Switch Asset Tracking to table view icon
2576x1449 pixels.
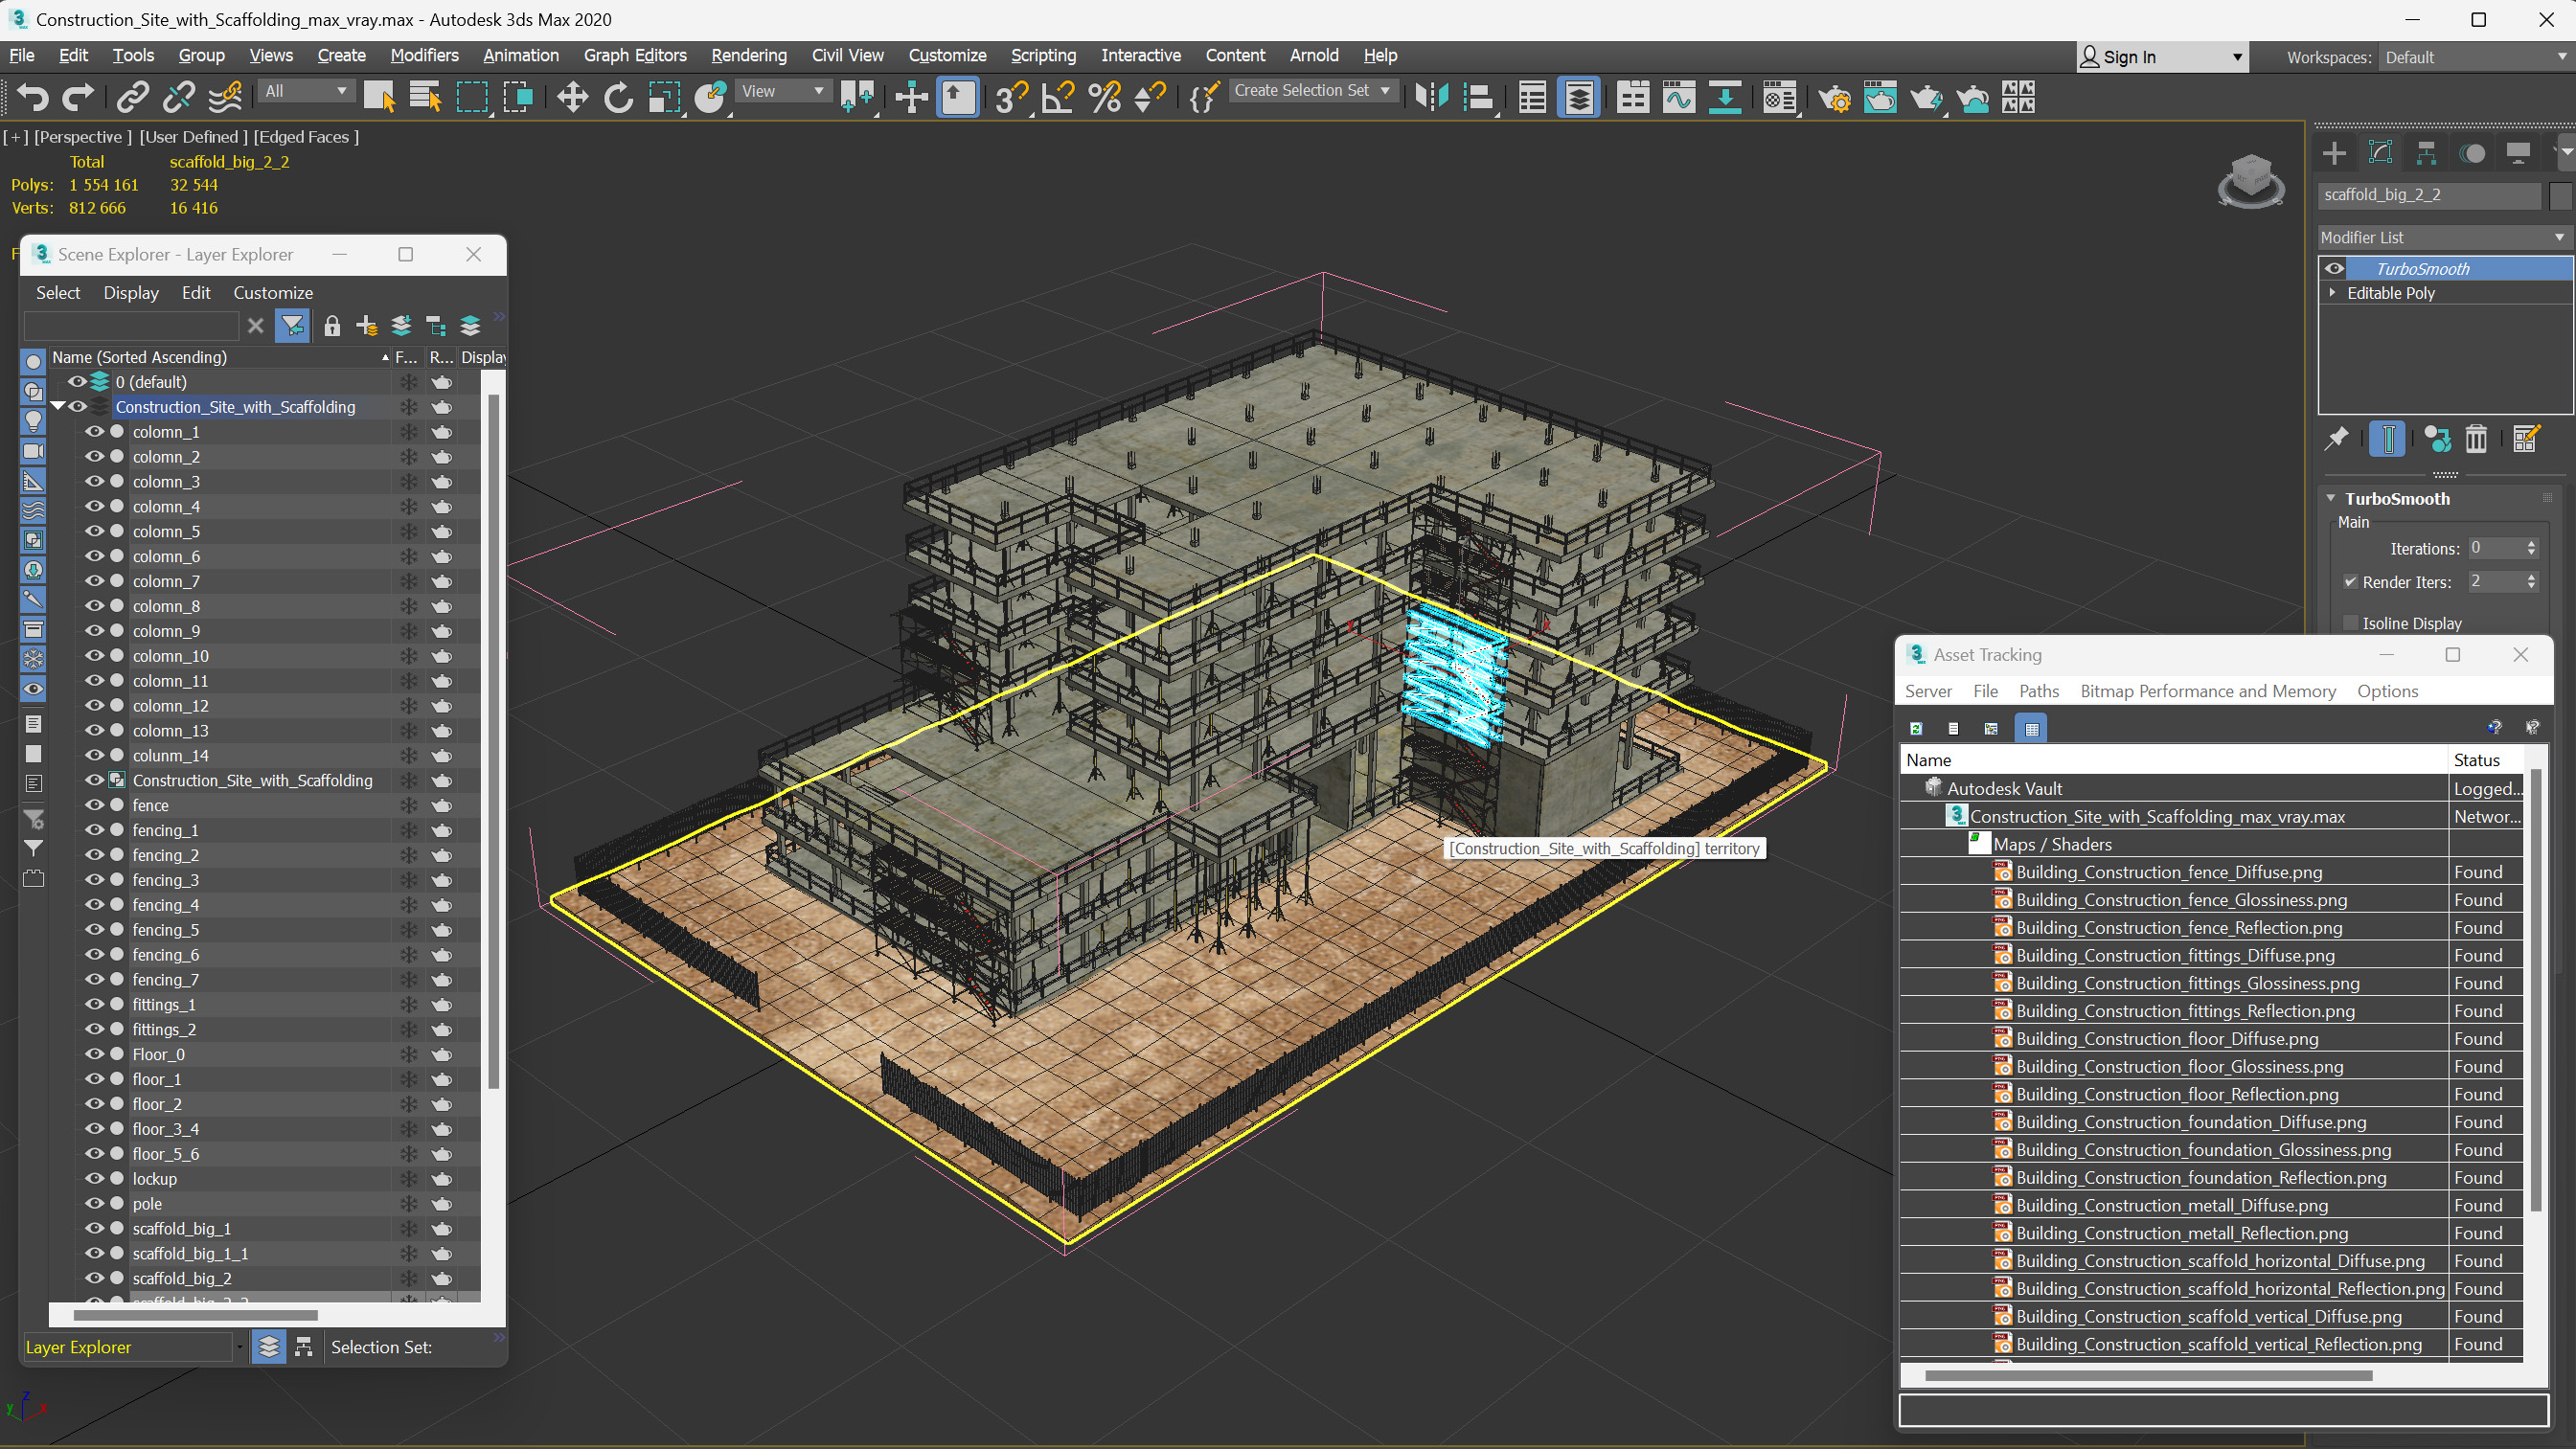coord(2031,729)
